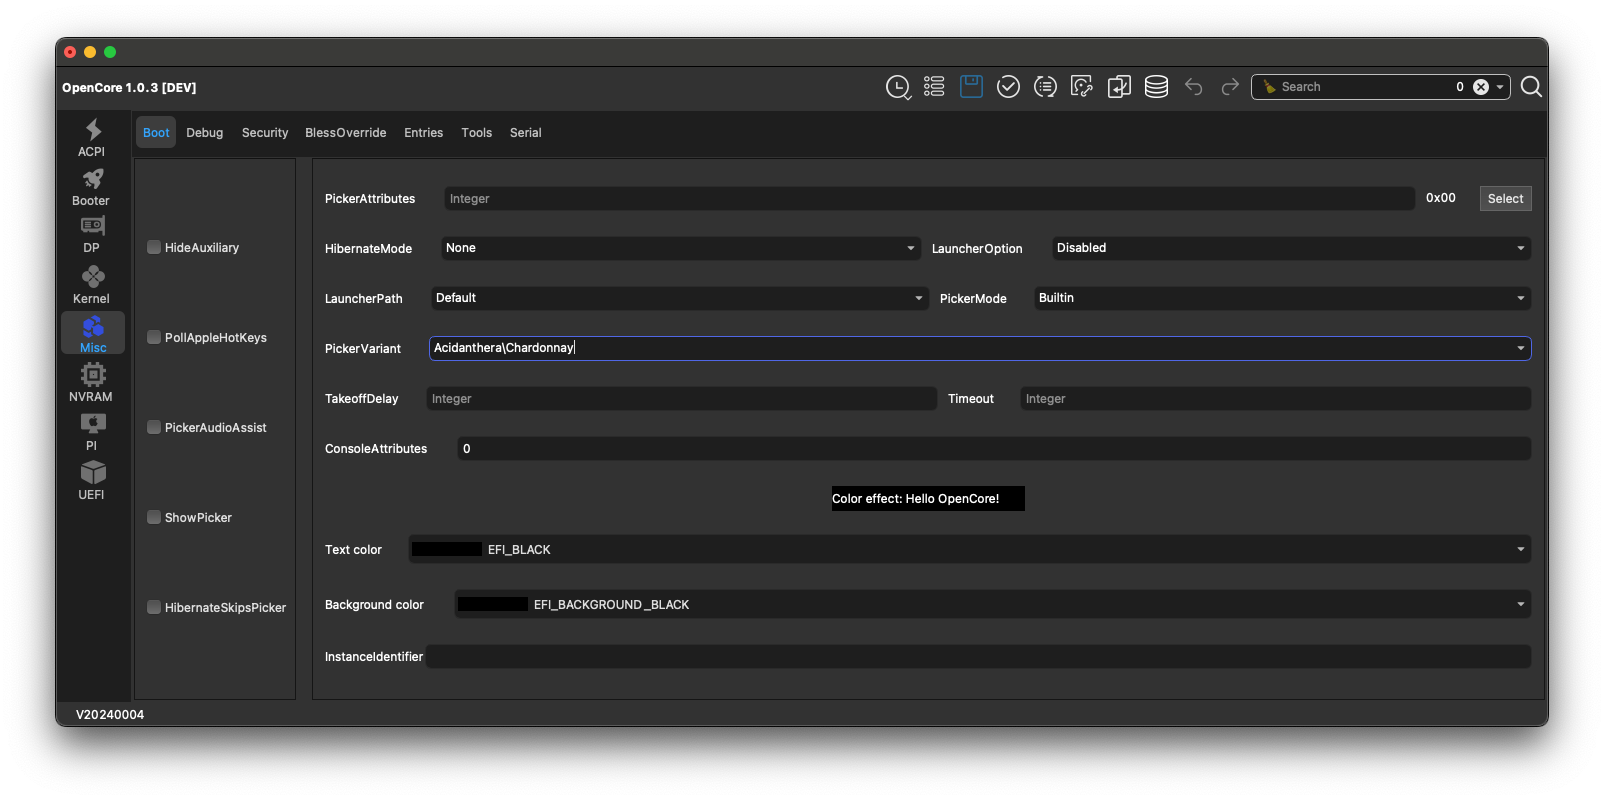The height and width of the screenshot is (800, 1604).
Task: Click the checkmark circle validate icon
Action: [1008, 87]
